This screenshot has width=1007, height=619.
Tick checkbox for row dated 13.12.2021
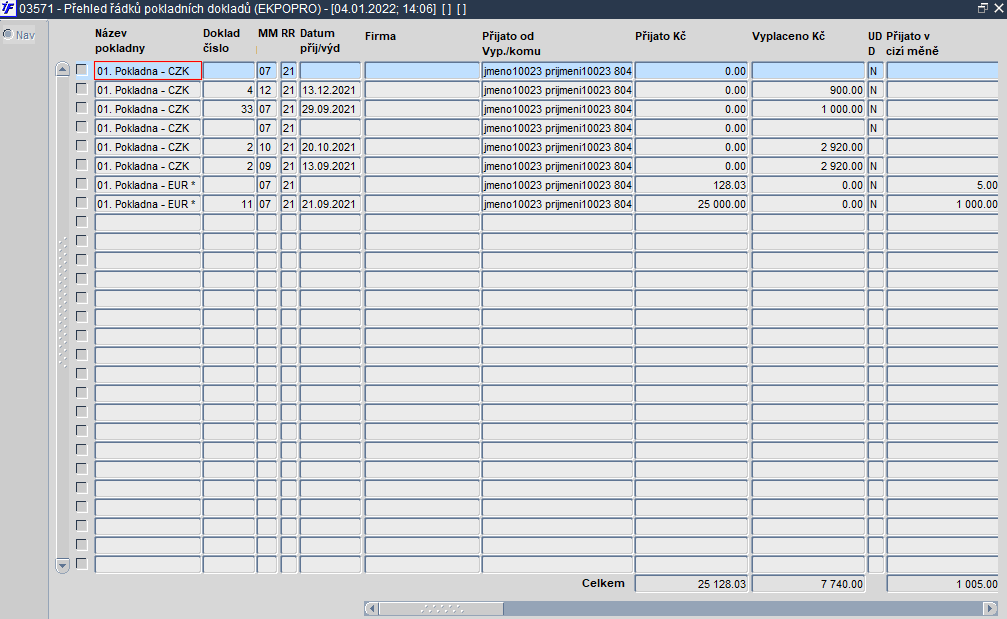tap(82, 89)
